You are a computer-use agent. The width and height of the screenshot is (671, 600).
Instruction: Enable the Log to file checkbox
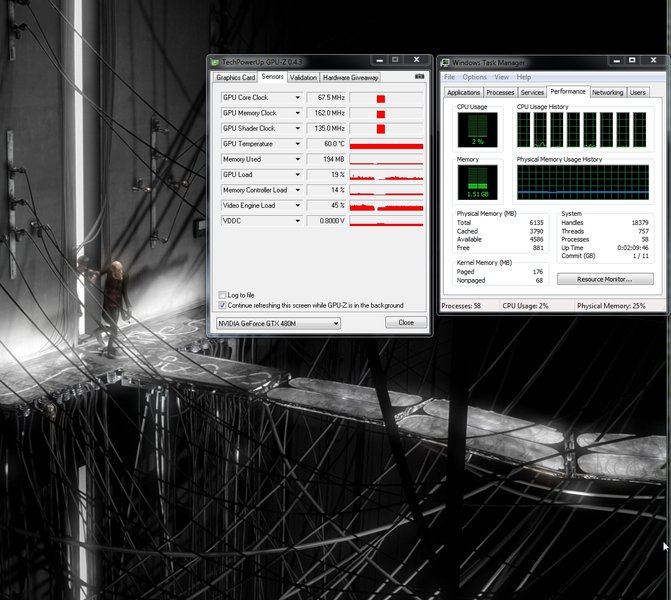pyautogui.click(x=222, y=295)
